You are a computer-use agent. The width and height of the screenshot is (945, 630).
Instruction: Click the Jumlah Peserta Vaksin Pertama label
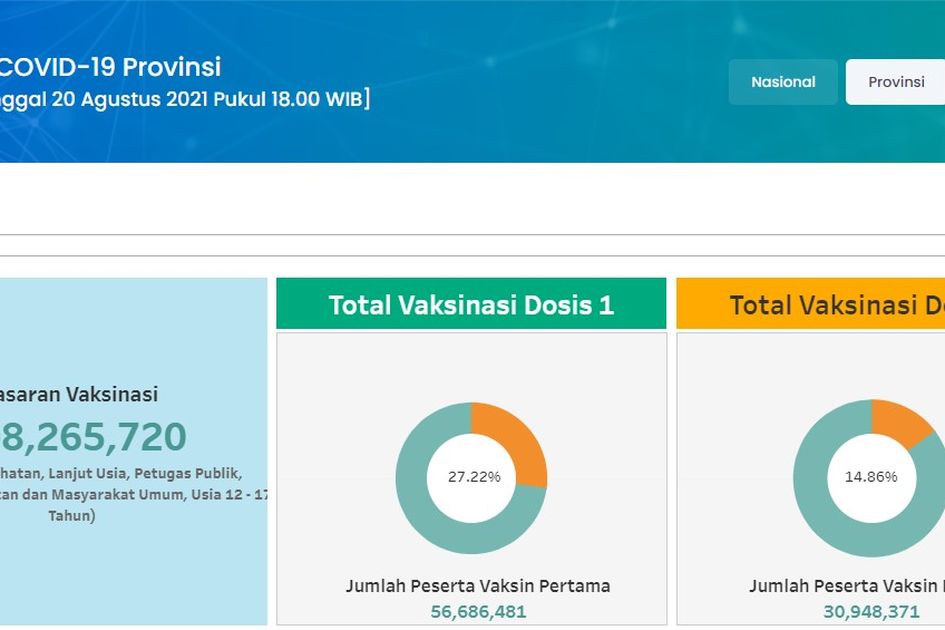(x=478, y=586)
